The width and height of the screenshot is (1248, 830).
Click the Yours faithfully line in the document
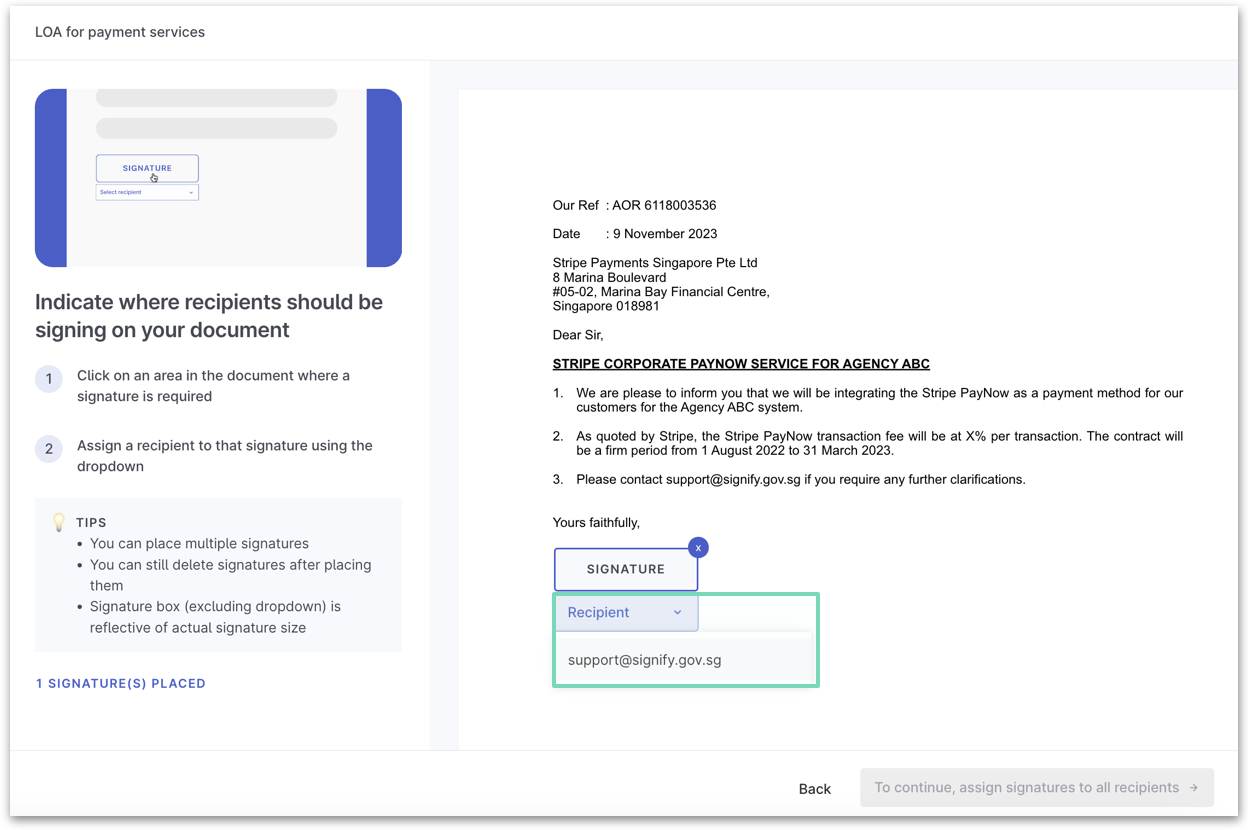(x=596, y=522)
